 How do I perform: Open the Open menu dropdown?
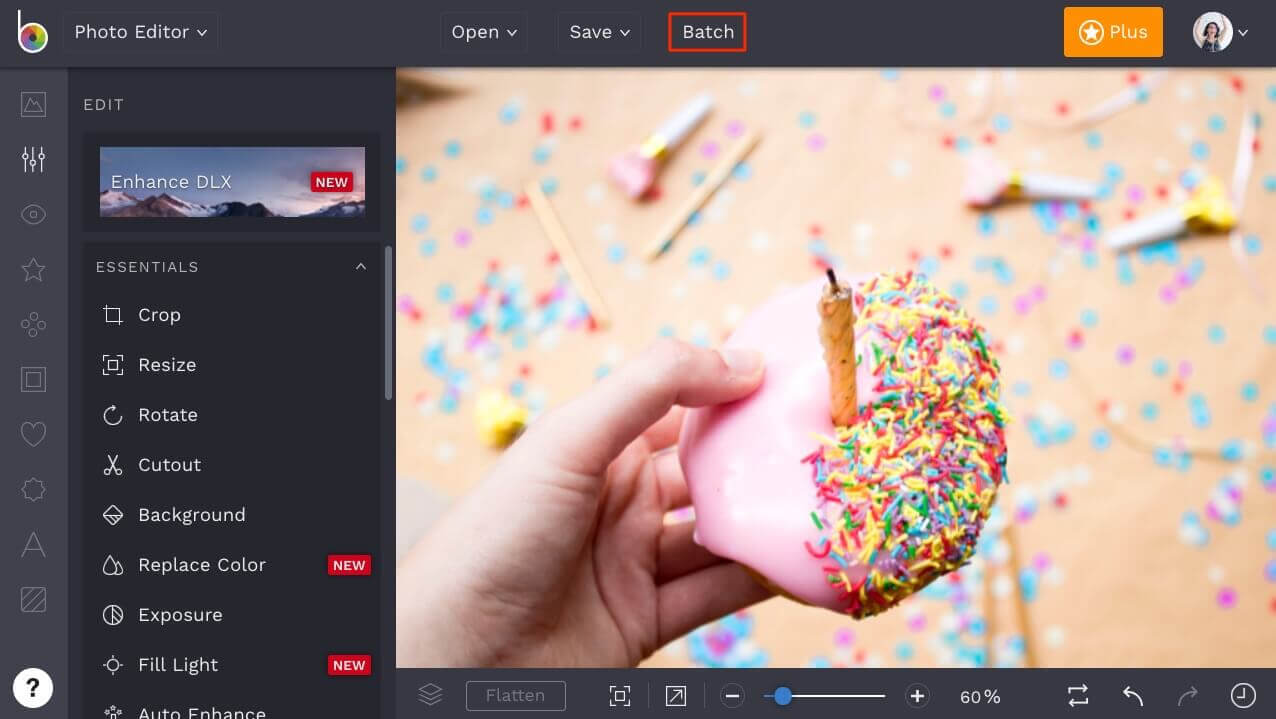click(485, 32)
